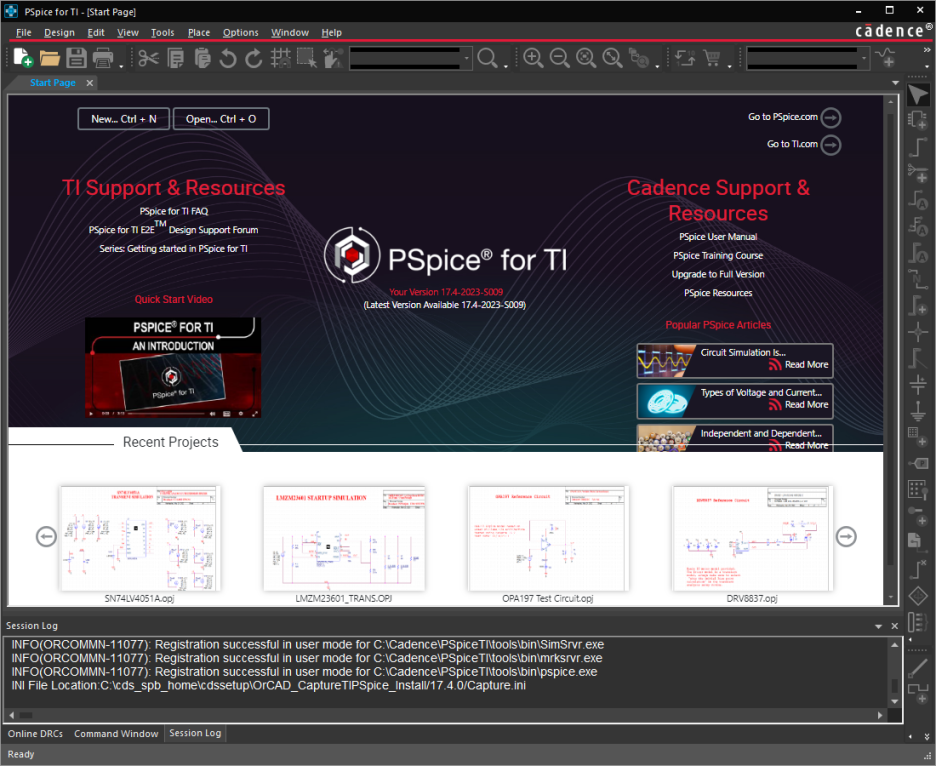Click the Zoom out icon
Viewport: 936px width, 766px height.
tap(559, 58)
